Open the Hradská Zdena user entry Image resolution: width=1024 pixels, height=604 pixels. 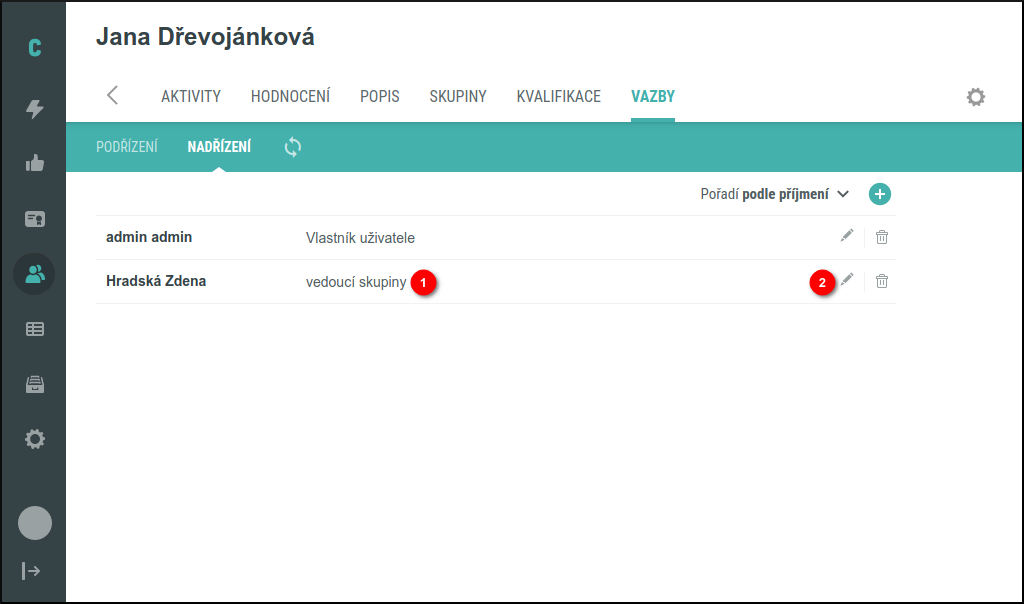pos(156,281)
